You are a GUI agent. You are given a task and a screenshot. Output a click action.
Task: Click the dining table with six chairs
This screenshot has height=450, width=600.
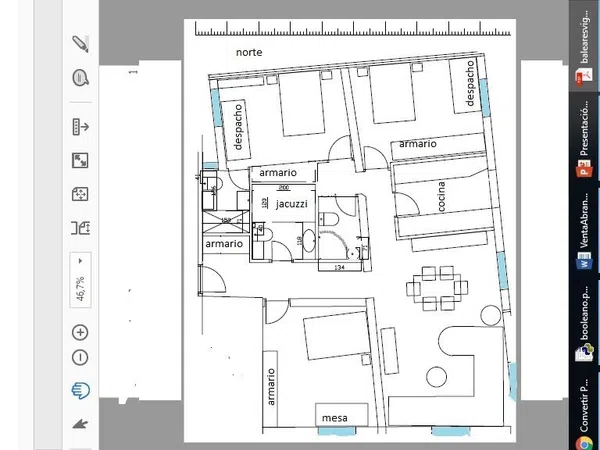(x=437, y=288)
